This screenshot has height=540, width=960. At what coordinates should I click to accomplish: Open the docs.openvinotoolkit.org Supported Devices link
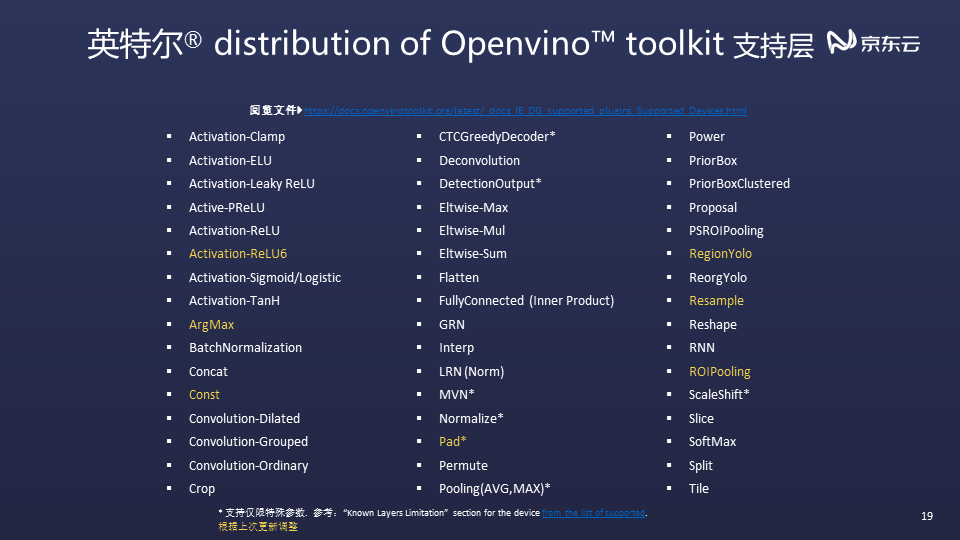pyautogui.click(x=525, y=111)
